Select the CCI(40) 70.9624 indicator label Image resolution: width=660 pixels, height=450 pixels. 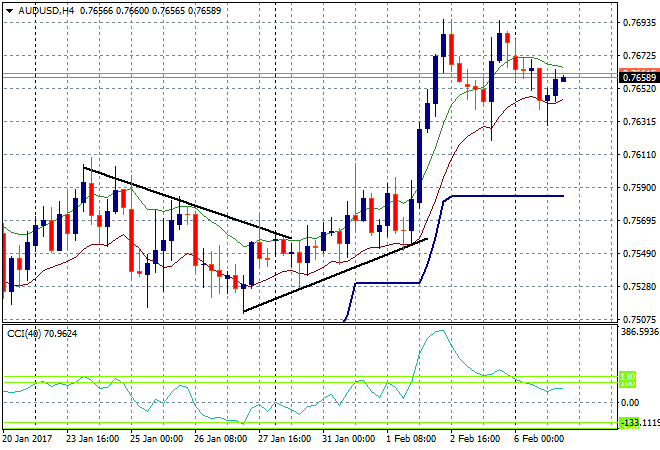click(x=42, y=334)
